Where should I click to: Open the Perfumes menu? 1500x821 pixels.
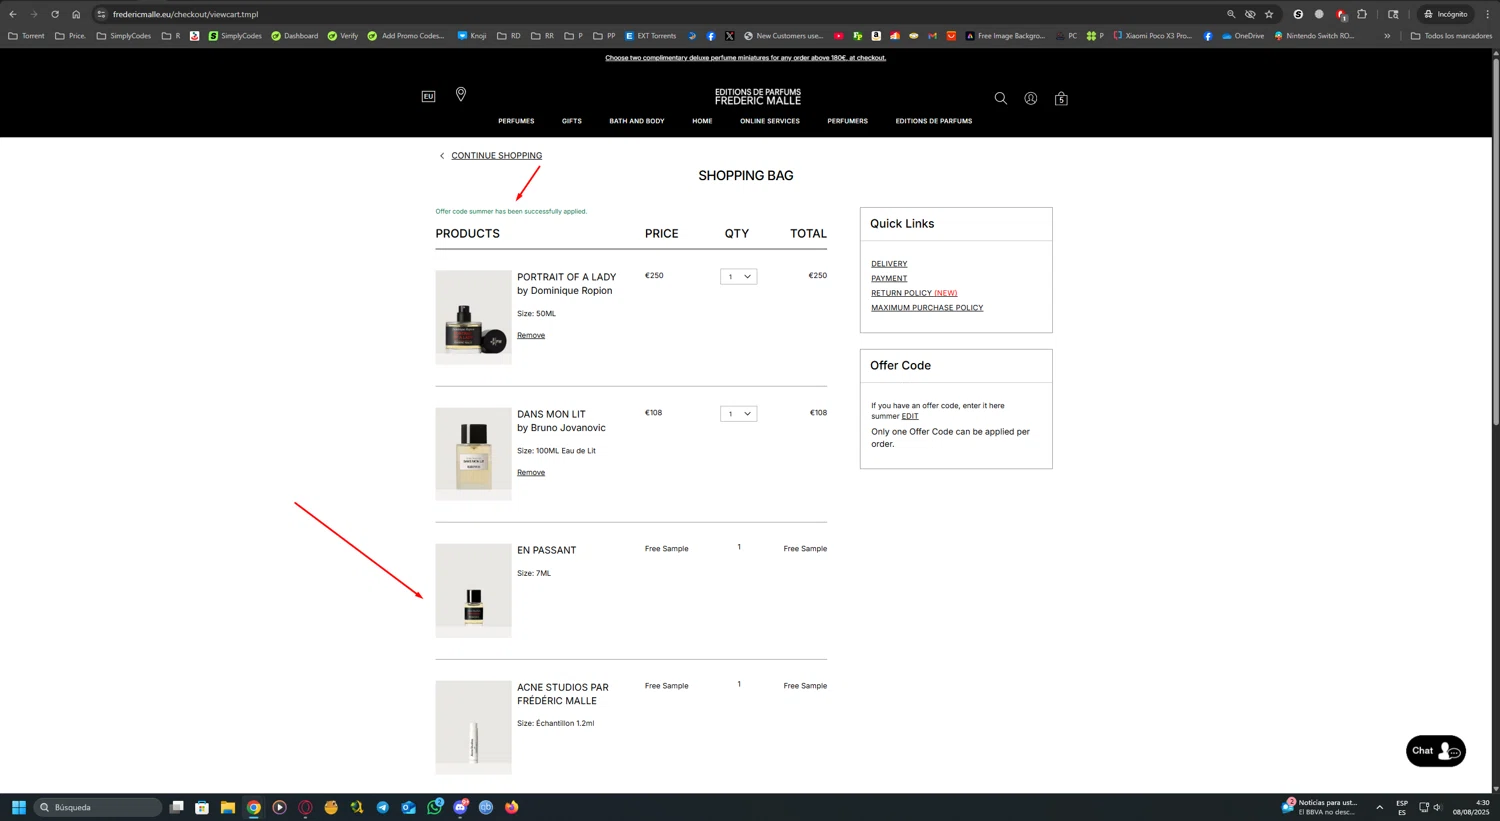(516, 121)
